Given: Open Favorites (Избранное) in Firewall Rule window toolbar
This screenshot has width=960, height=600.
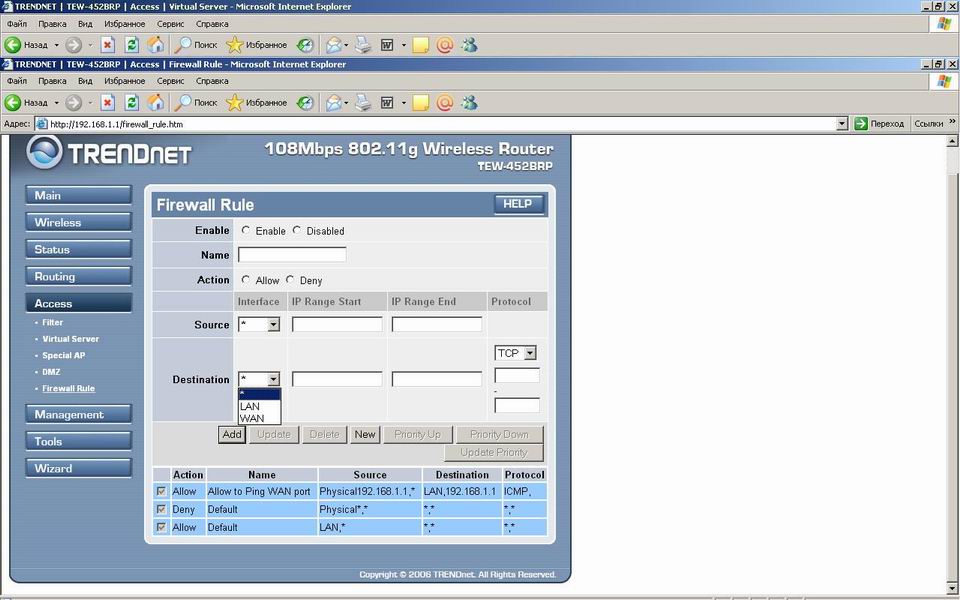Looking at the screenshot, I should click(x=257, y=103).
